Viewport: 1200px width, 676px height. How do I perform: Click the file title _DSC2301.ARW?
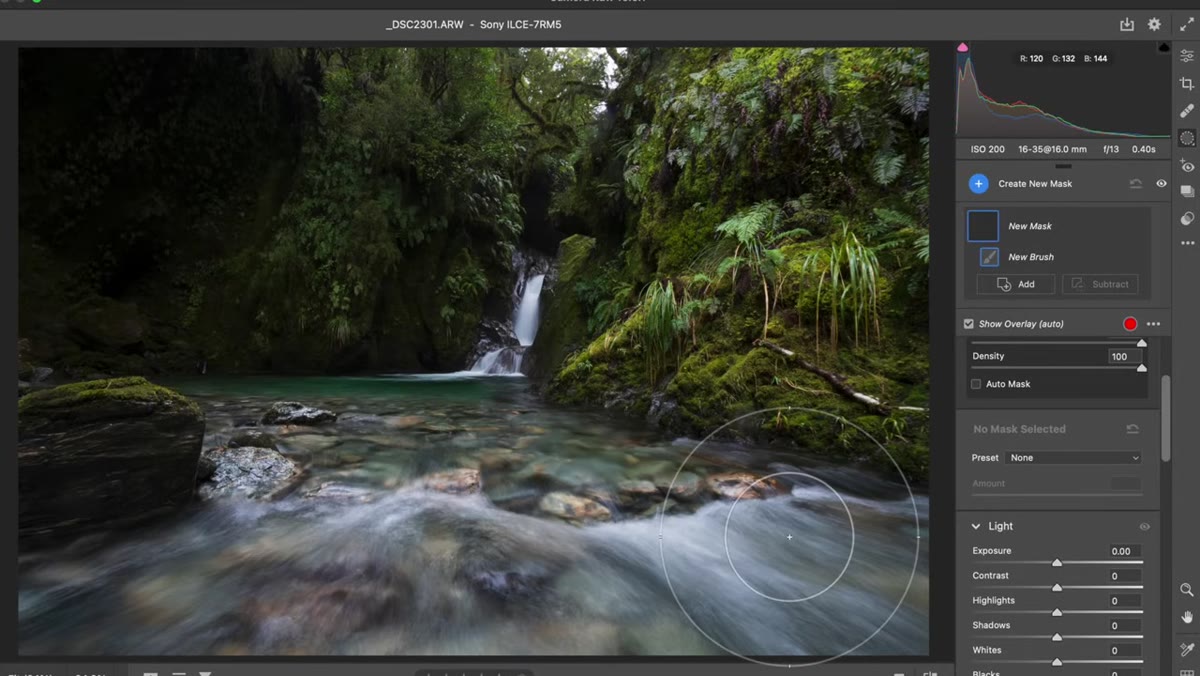pos(423,24)
